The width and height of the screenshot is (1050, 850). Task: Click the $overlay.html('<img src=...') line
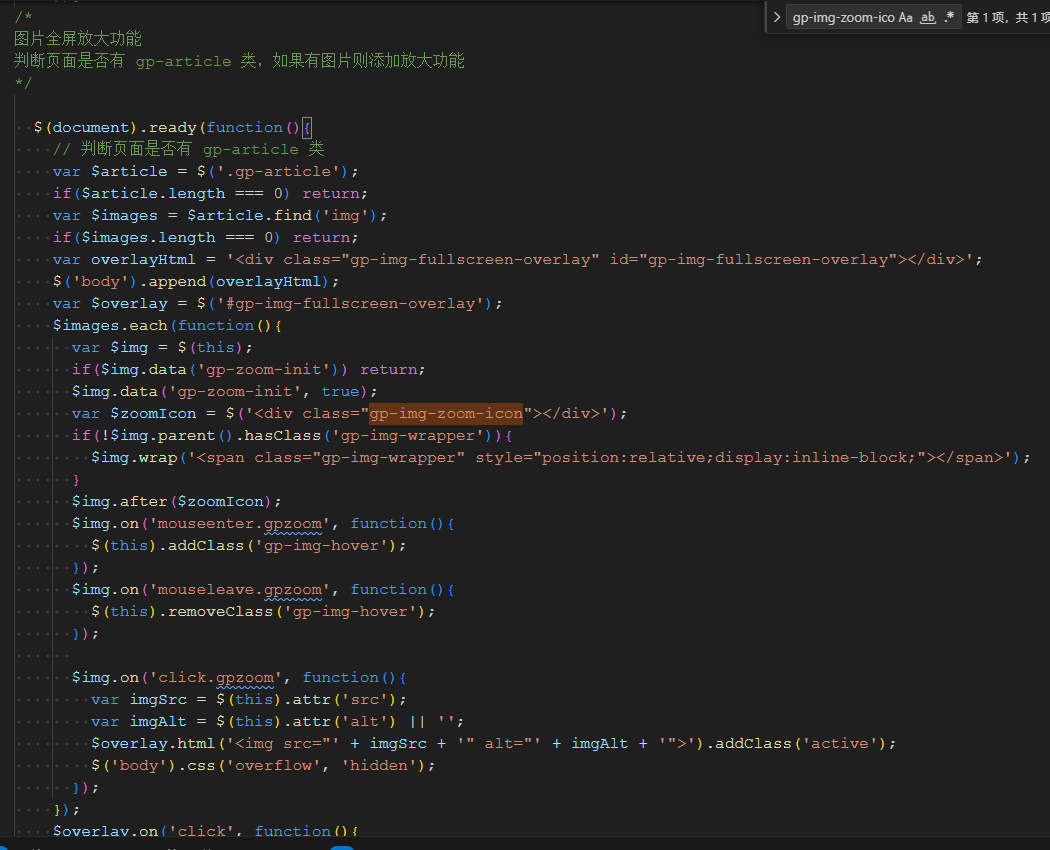[x=494, y=743]
